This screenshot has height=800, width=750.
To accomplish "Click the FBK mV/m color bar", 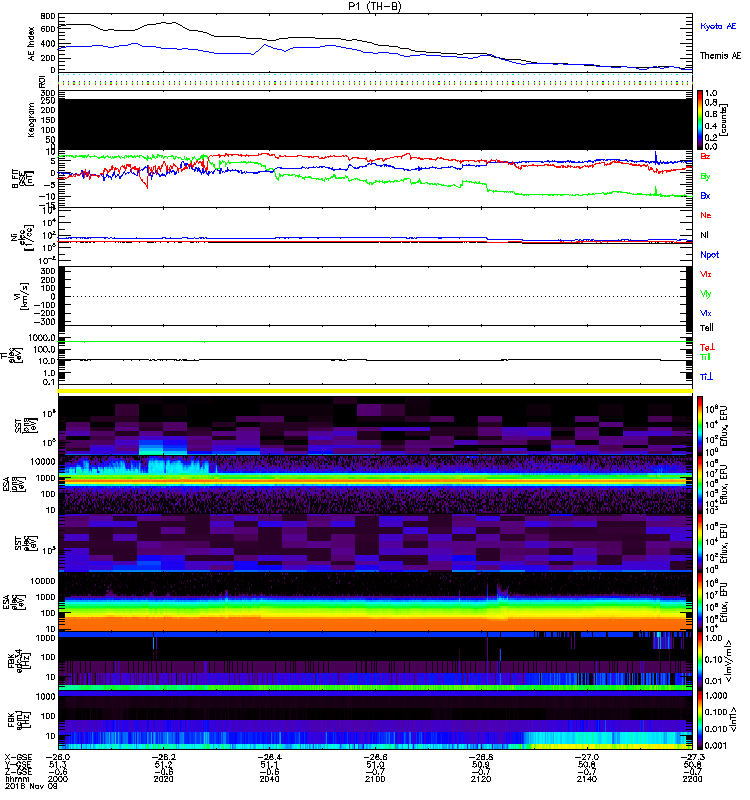I will tap(700, 661).
